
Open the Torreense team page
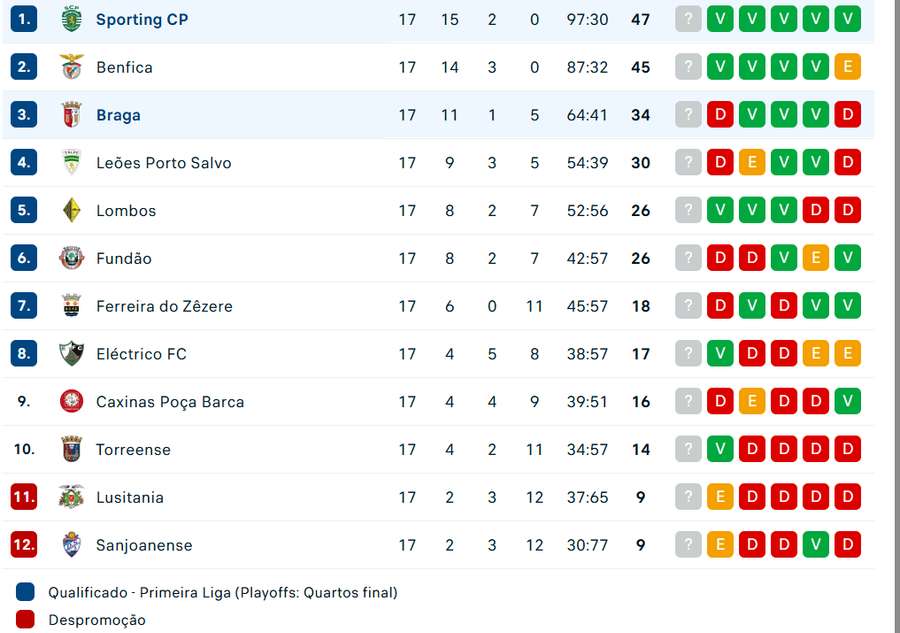tap(133, 450)
